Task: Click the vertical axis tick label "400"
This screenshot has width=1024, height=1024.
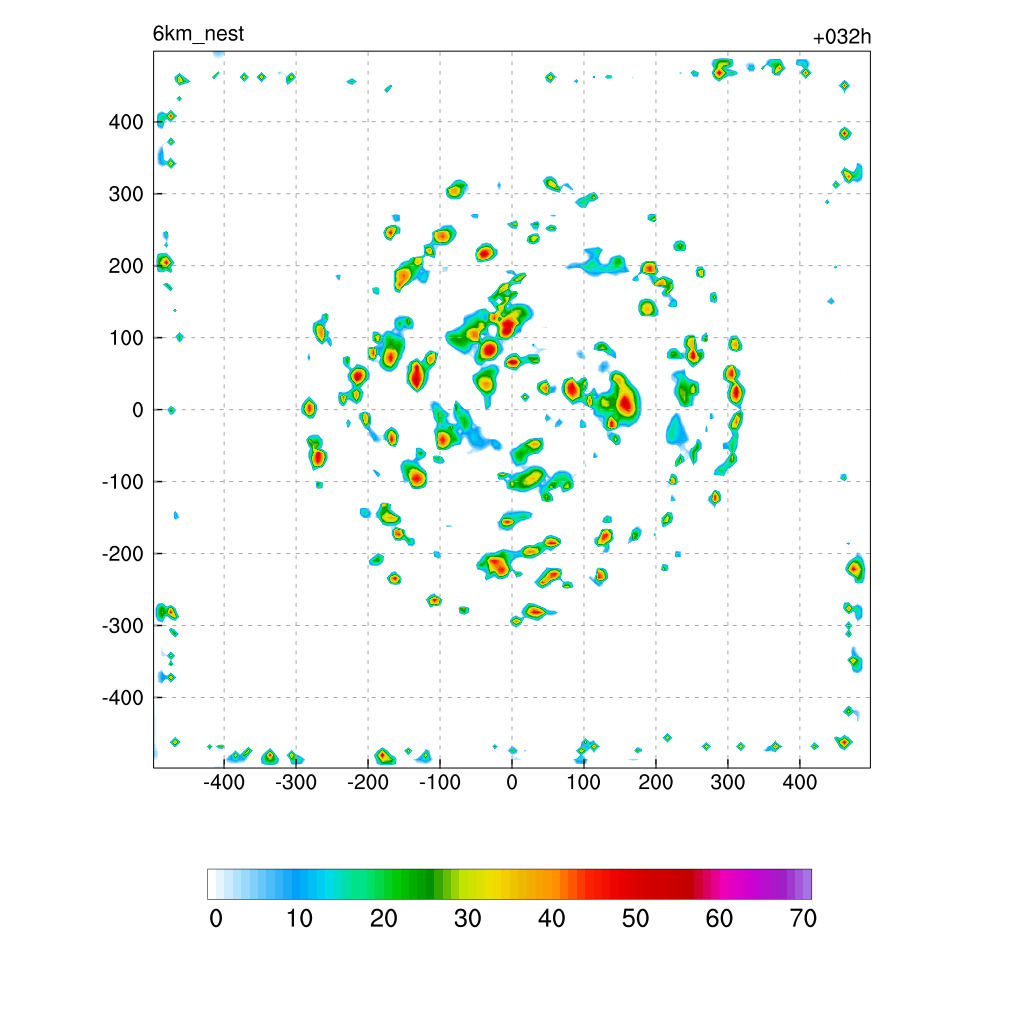Action: tap(126, 122)
